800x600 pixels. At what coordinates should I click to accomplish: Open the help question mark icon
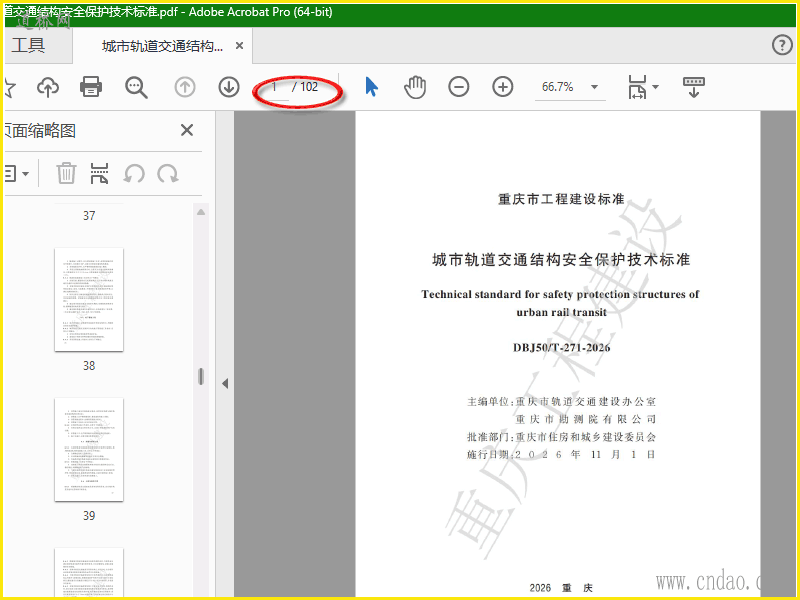point(782,45)
